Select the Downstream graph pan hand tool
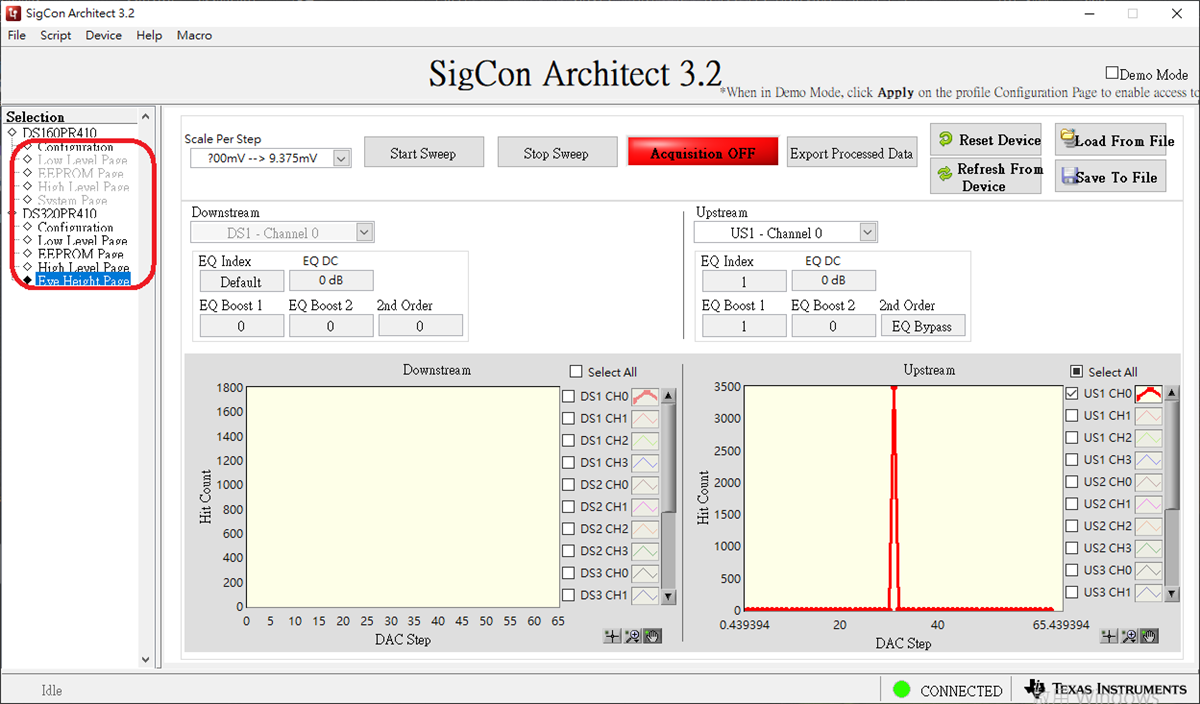 (652, 636)
